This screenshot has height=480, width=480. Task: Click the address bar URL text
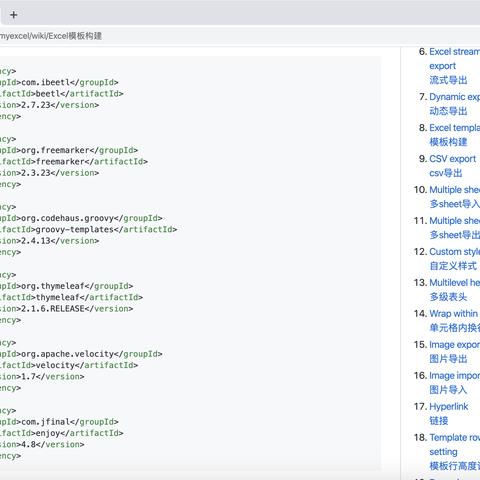pyautogui.click(x=51, y=36)
